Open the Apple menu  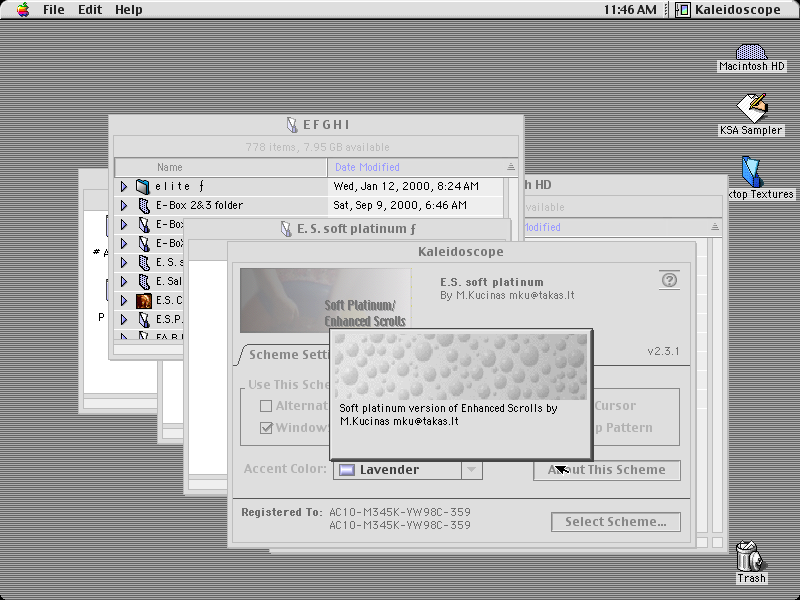click(x=23, y=10)
